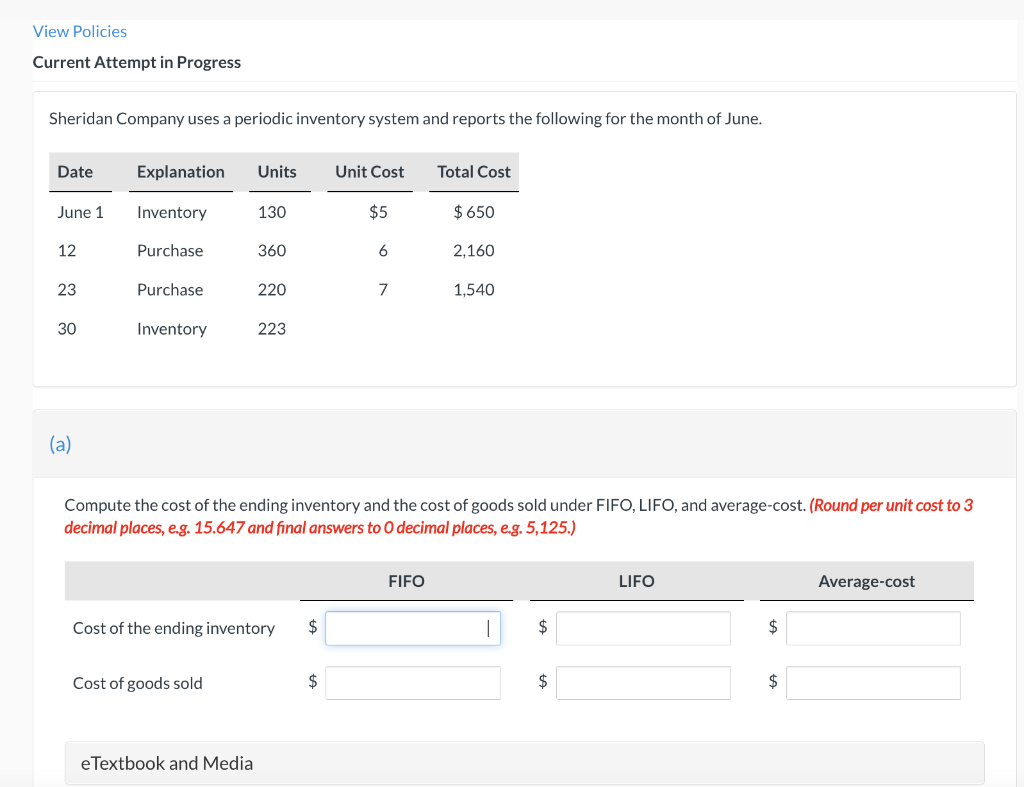Click the red rounding instruction text

519,516
